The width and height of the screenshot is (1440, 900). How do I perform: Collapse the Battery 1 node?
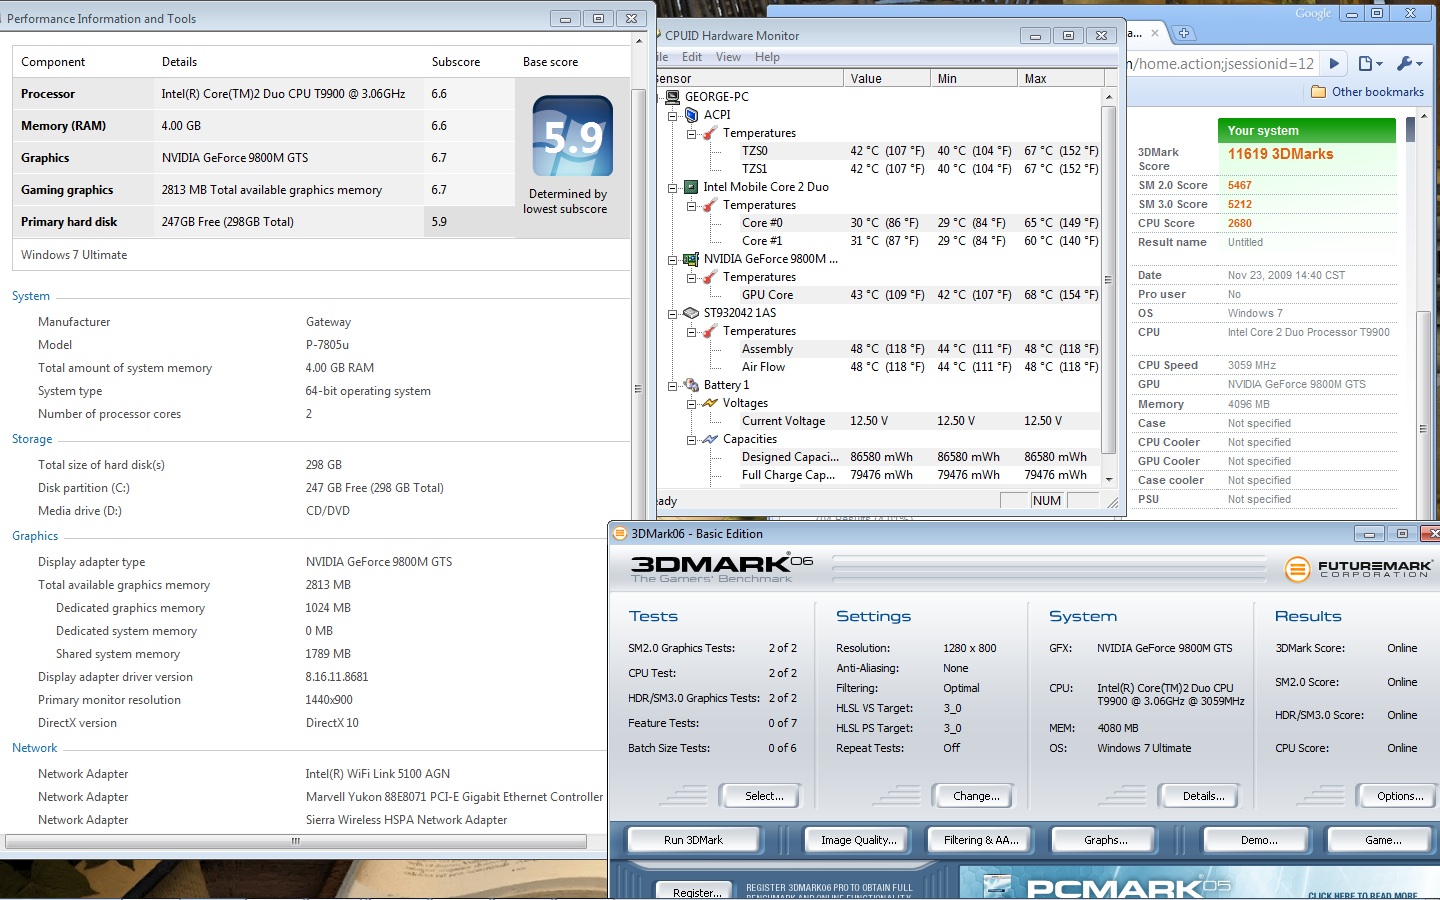pos(673,385)
